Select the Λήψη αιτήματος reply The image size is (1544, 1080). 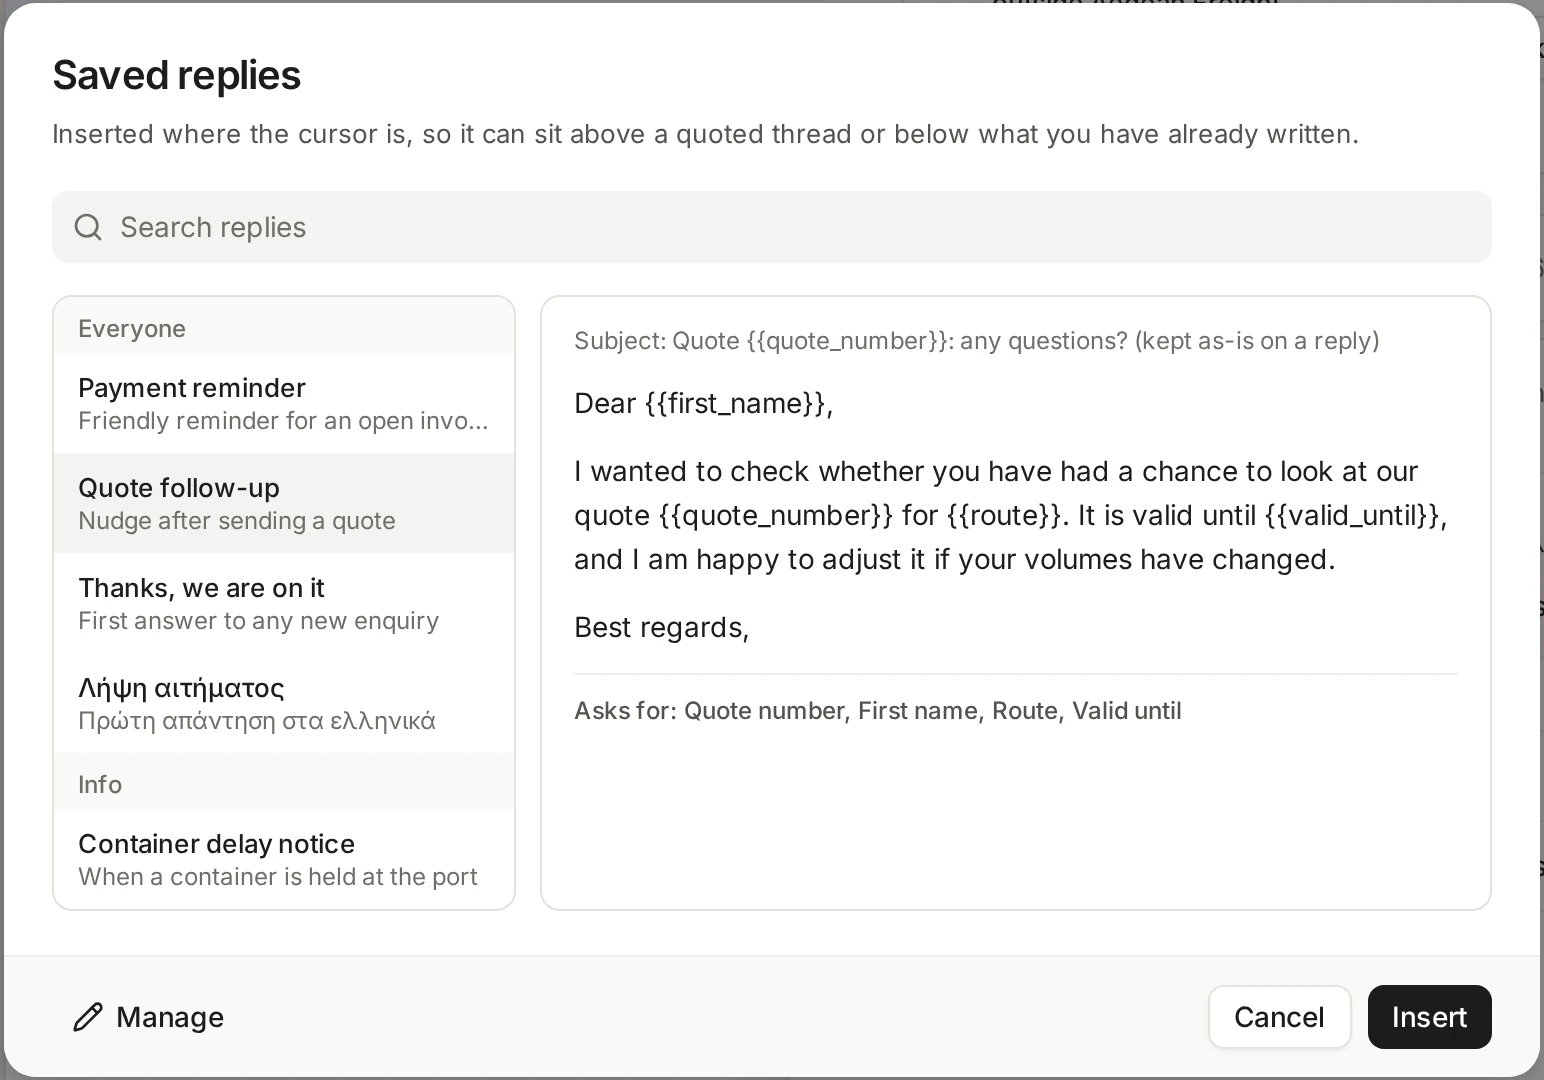point(284,703)
